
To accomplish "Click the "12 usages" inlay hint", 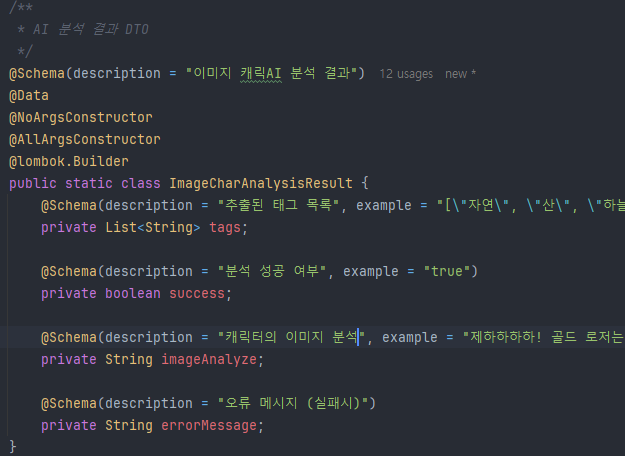I will point(406,74).
